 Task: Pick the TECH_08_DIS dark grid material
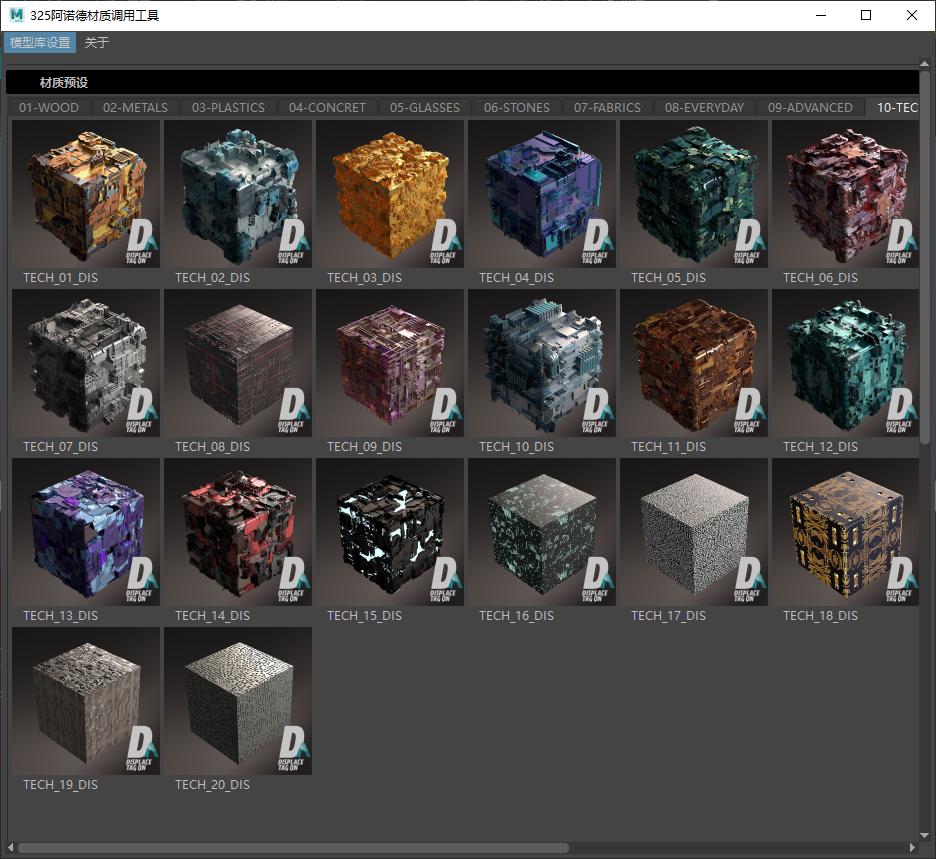238,363
